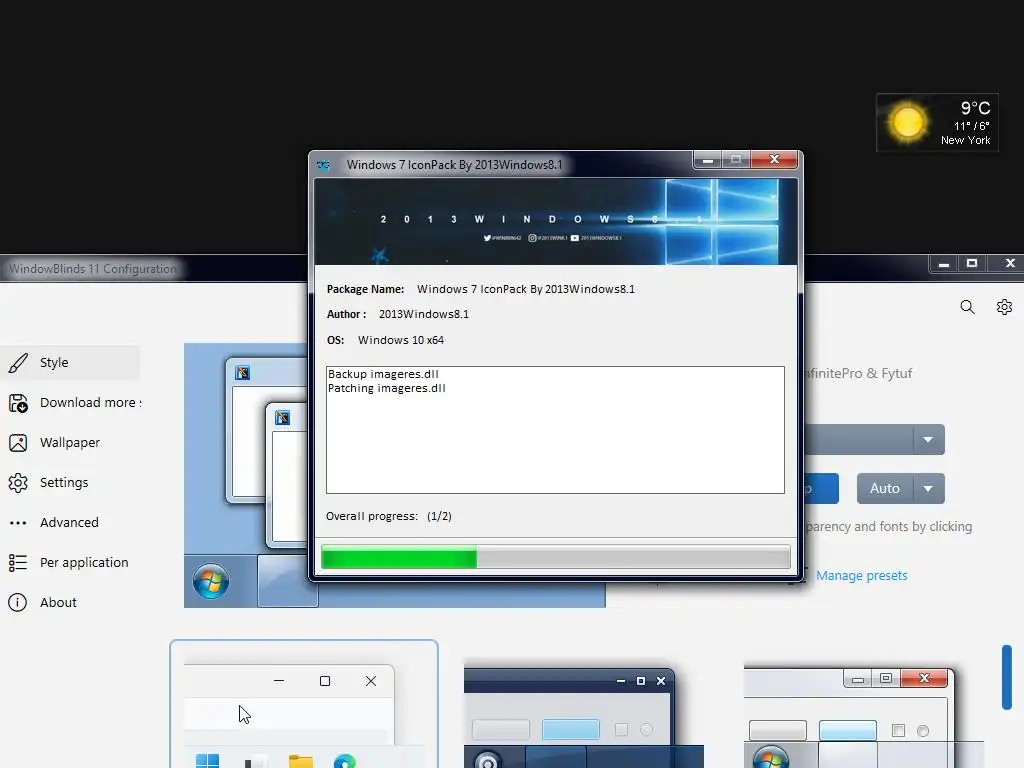Click the partly hidden blue apply button
1024x768 pixels.
point(821,488)
